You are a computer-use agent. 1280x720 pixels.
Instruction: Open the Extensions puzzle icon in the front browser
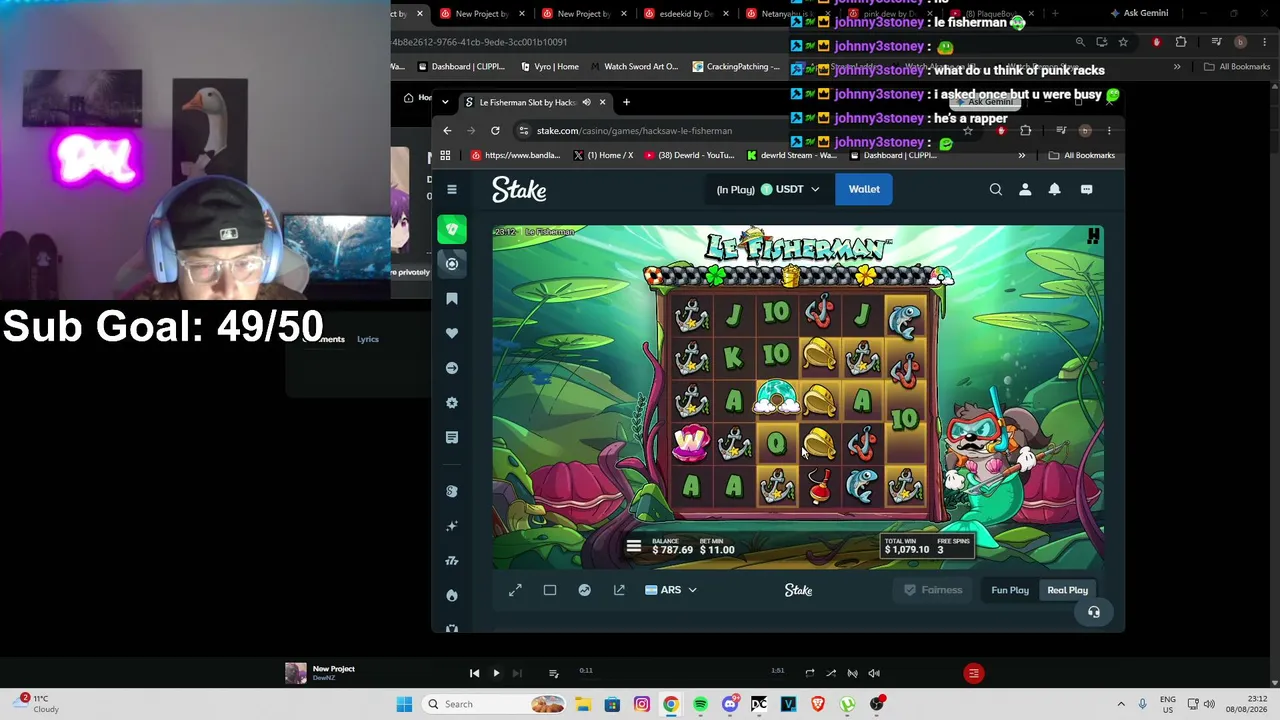[x=1025, y=130]
